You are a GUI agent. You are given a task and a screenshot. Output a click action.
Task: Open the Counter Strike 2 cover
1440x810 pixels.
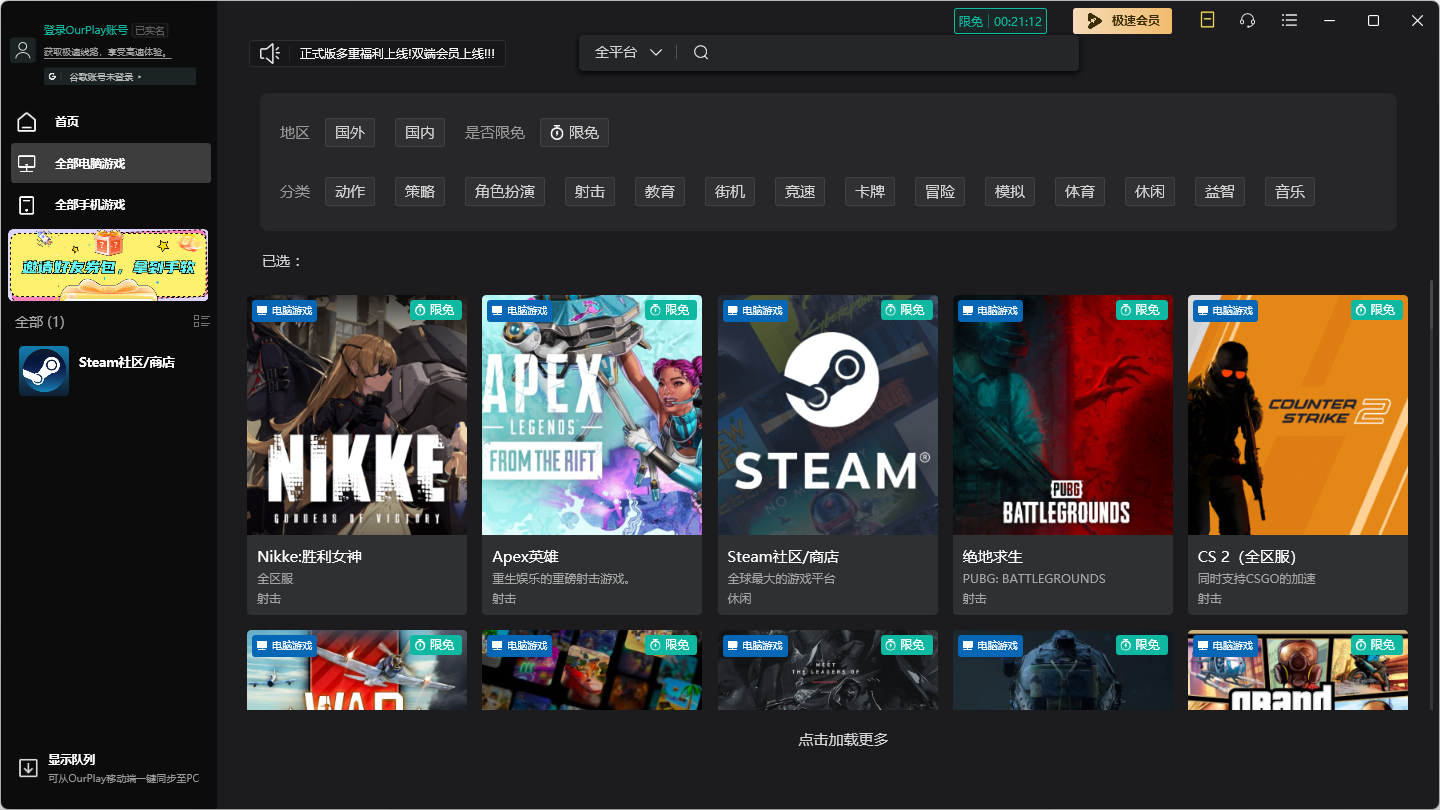1298,415
